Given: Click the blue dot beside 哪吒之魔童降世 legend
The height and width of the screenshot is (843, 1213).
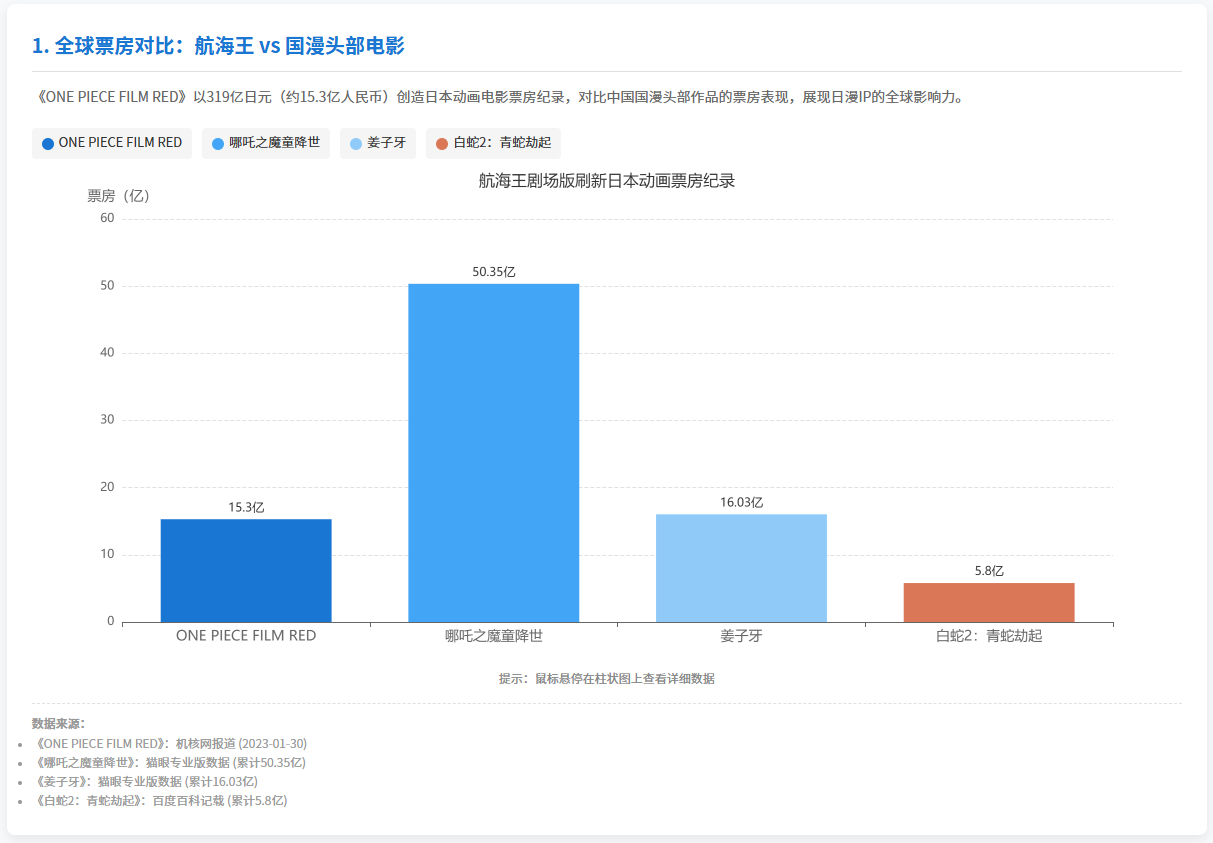Looking at the screenshot, I should coord(218,143).
